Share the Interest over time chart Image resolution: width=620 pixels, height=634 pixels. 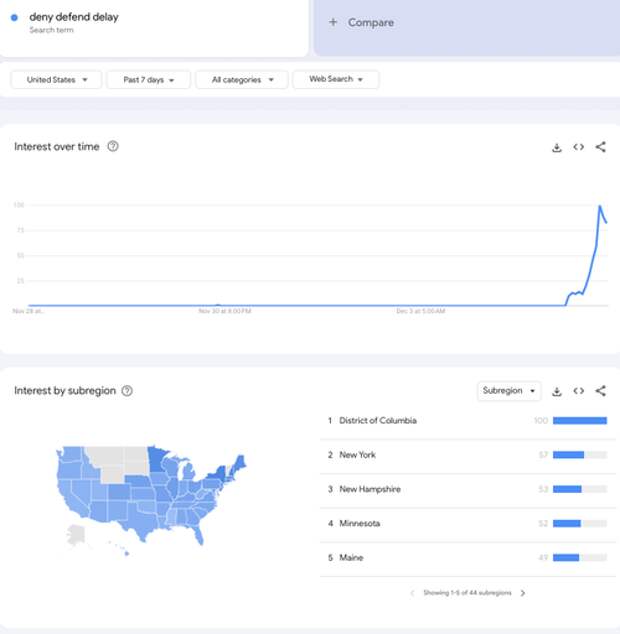[x=601, y=147]
